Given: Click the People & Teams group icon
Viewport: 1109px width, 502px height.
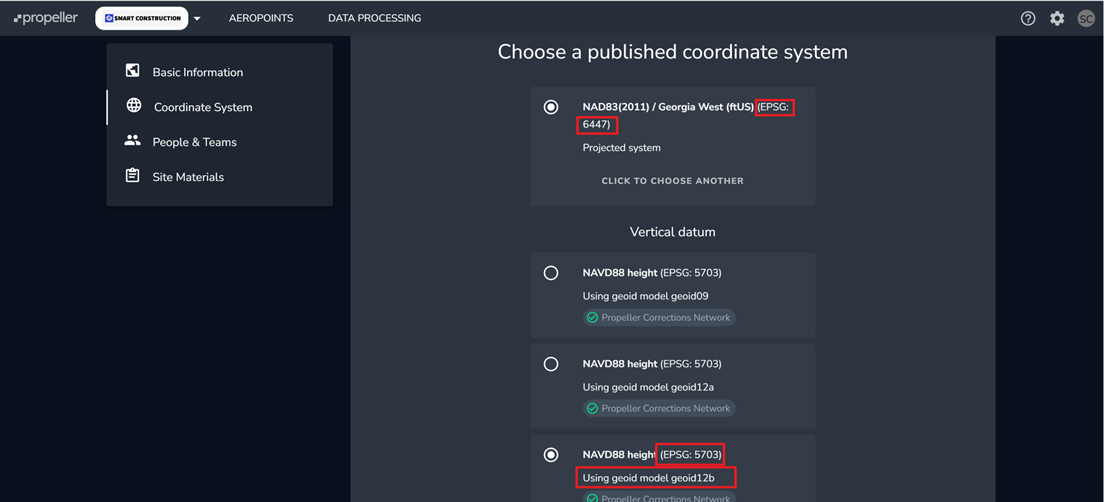Looking at the screenshot, I should (132, 141).
